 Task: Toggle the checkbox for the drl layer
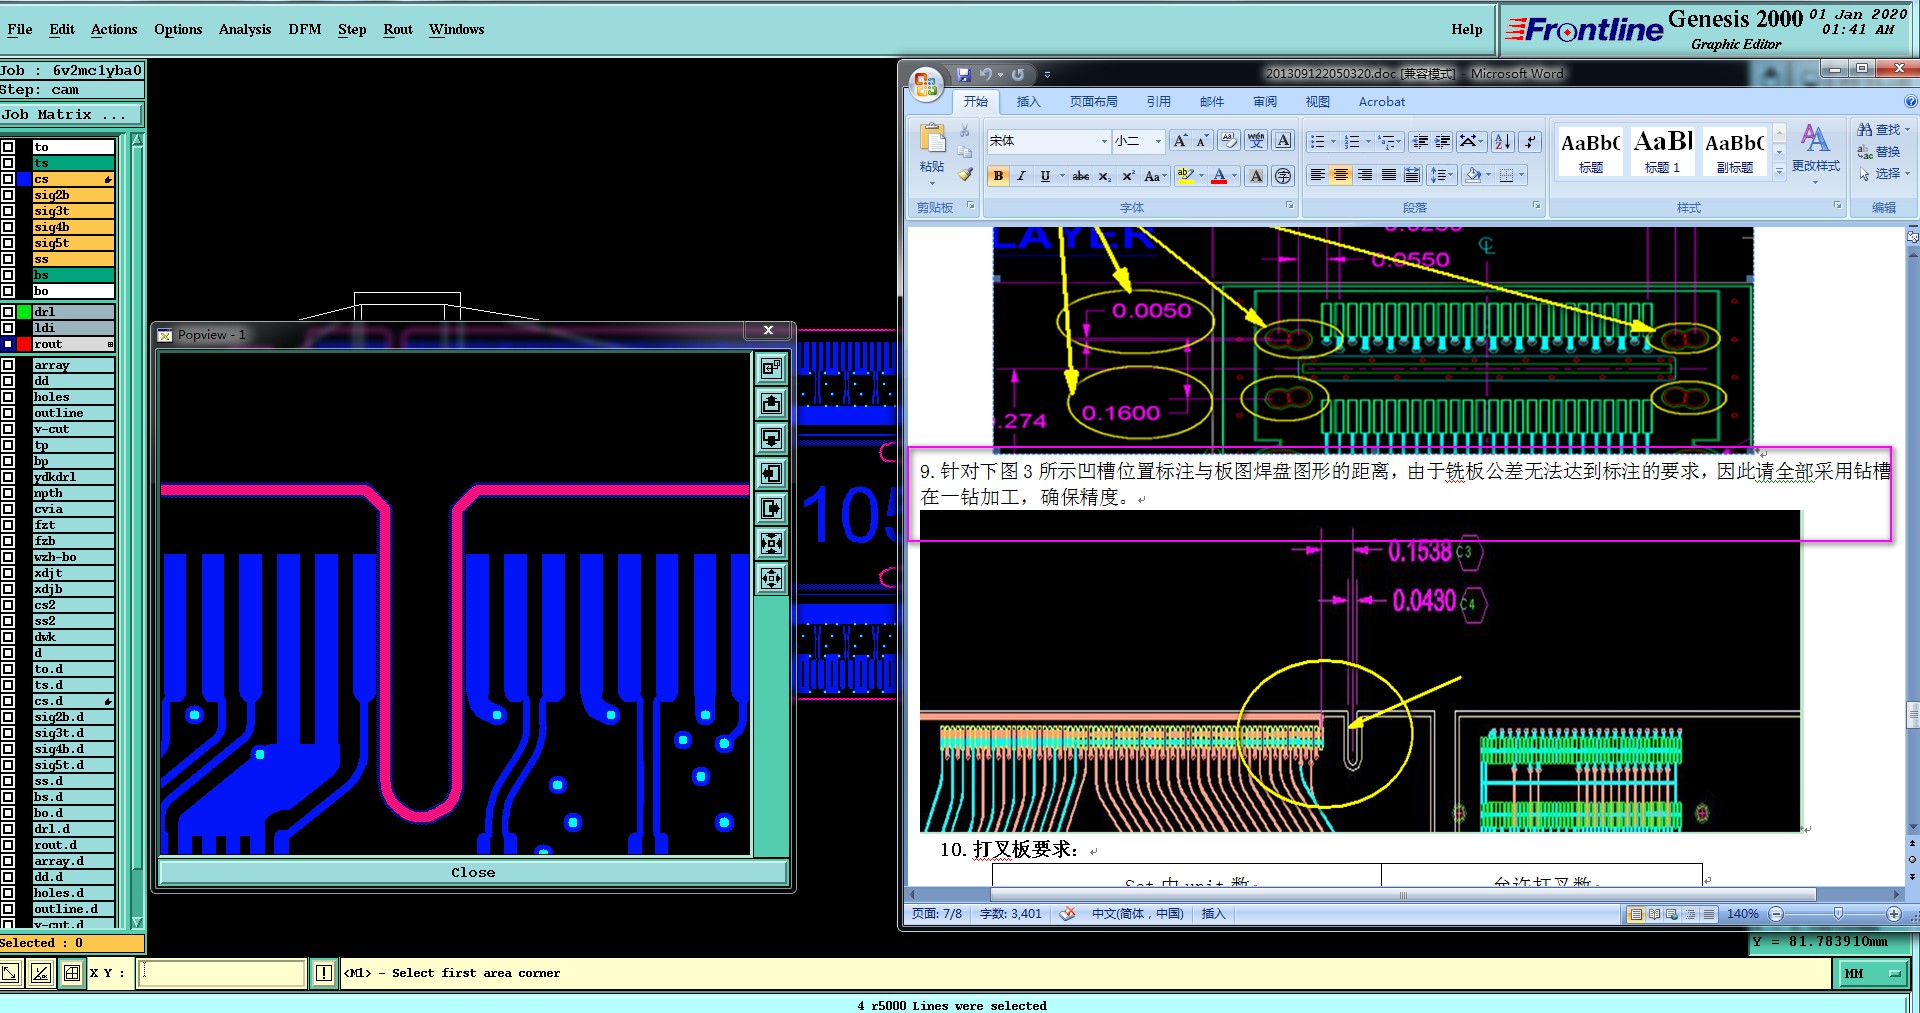point(8,312)
